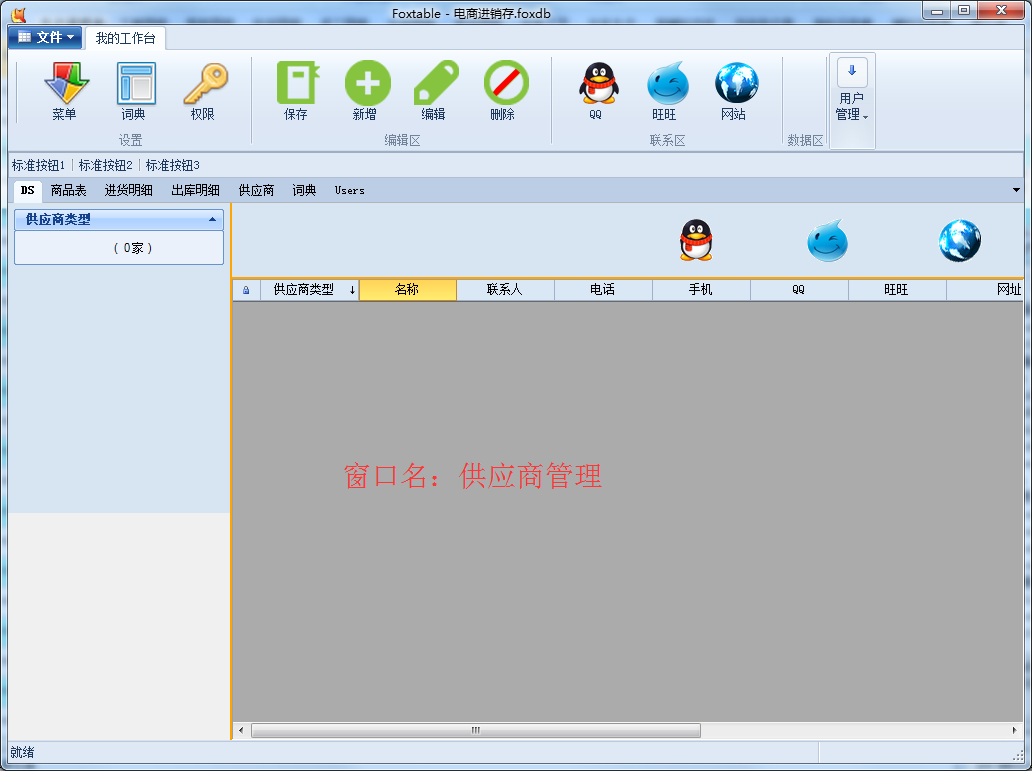
Task: Click the QQ penguin ribbon icon
Action: click(597, 91)
